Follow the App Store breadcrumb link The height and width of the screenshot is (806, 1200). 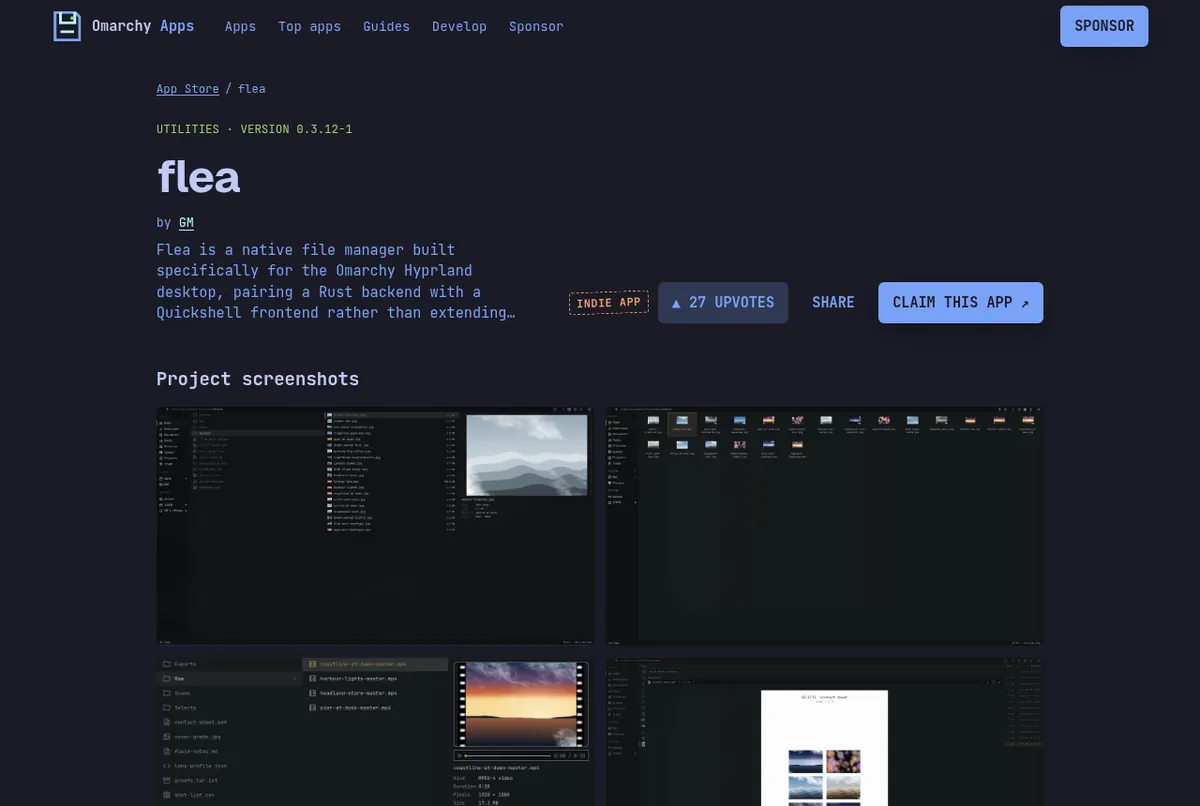pos(187,89)
